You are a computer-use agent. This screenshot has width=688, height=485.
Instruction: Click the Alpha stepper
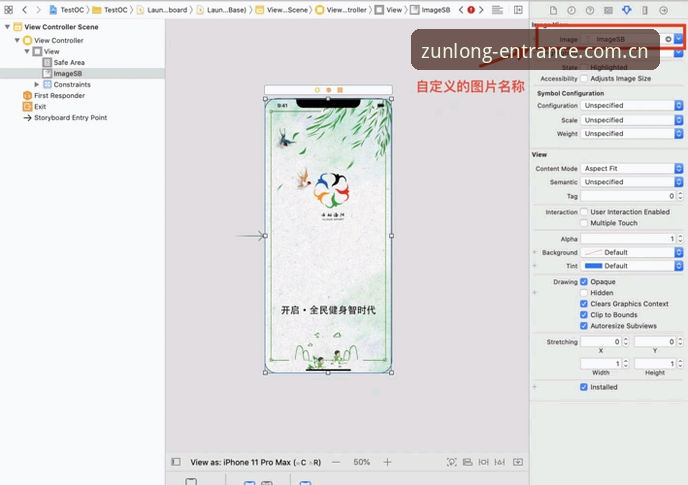(680, 239)
